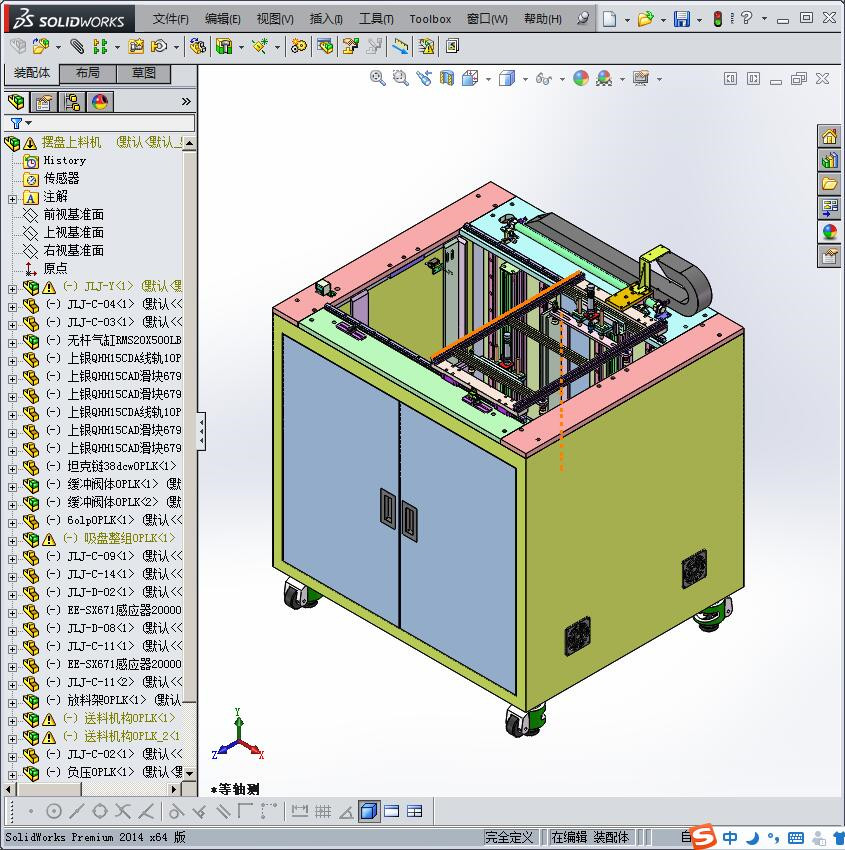Open File Explorer folder in task pane
Image resolution: width=845 pixels, height=850 pixels.
click(x=829, y=183)
